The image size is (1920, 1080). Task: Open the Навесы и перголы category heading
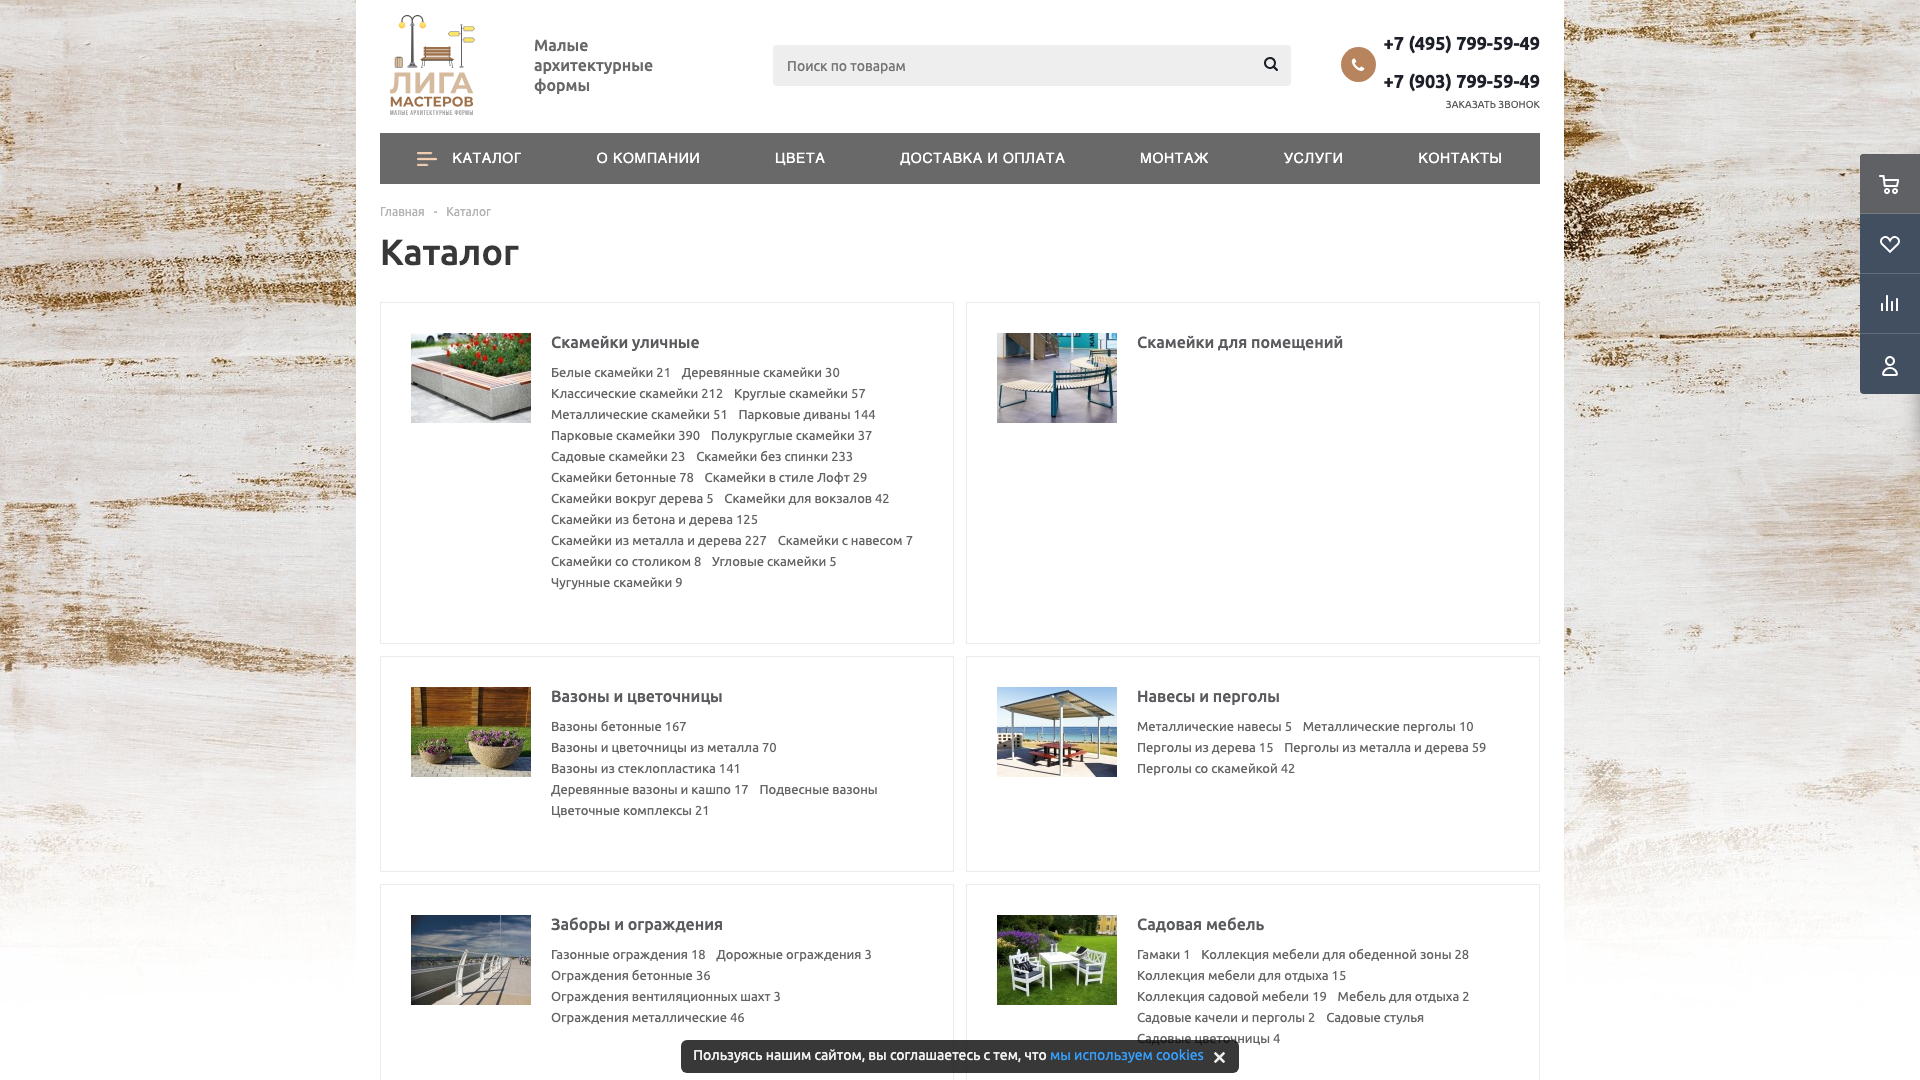click(x=1208, y=696)
